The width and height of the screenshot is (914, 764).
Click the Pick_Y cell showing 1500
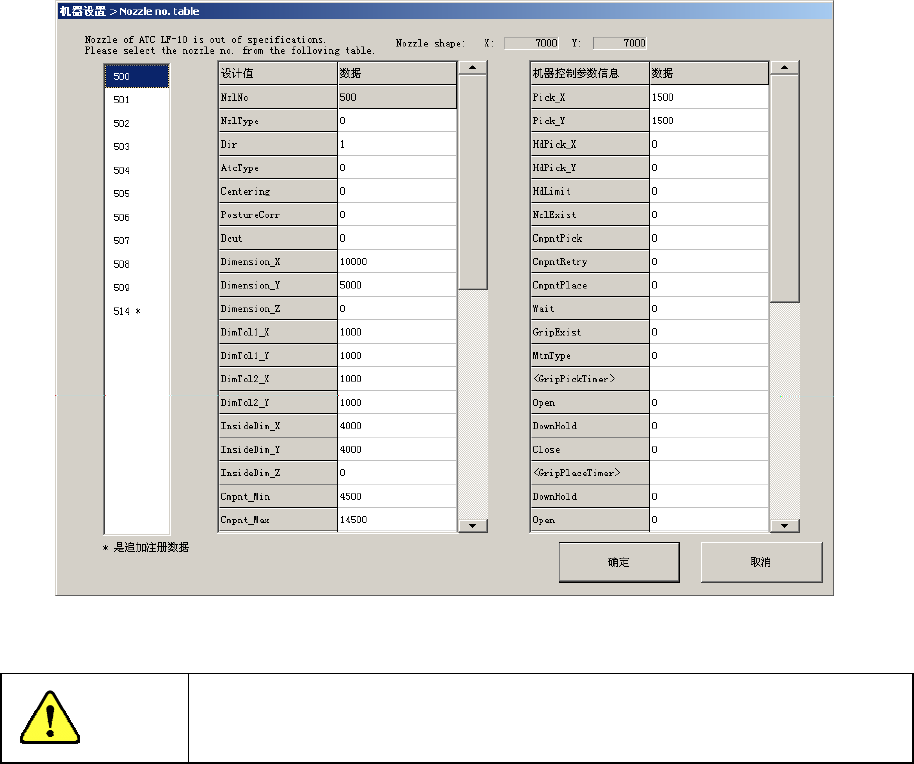click(x=709, y=121)
